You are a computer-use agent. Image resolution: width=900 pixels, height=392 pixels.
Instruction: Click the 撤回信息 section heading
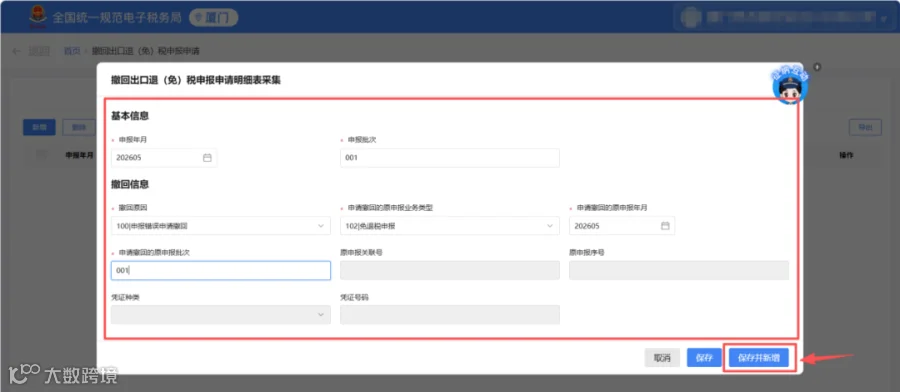tap(130, 184)
